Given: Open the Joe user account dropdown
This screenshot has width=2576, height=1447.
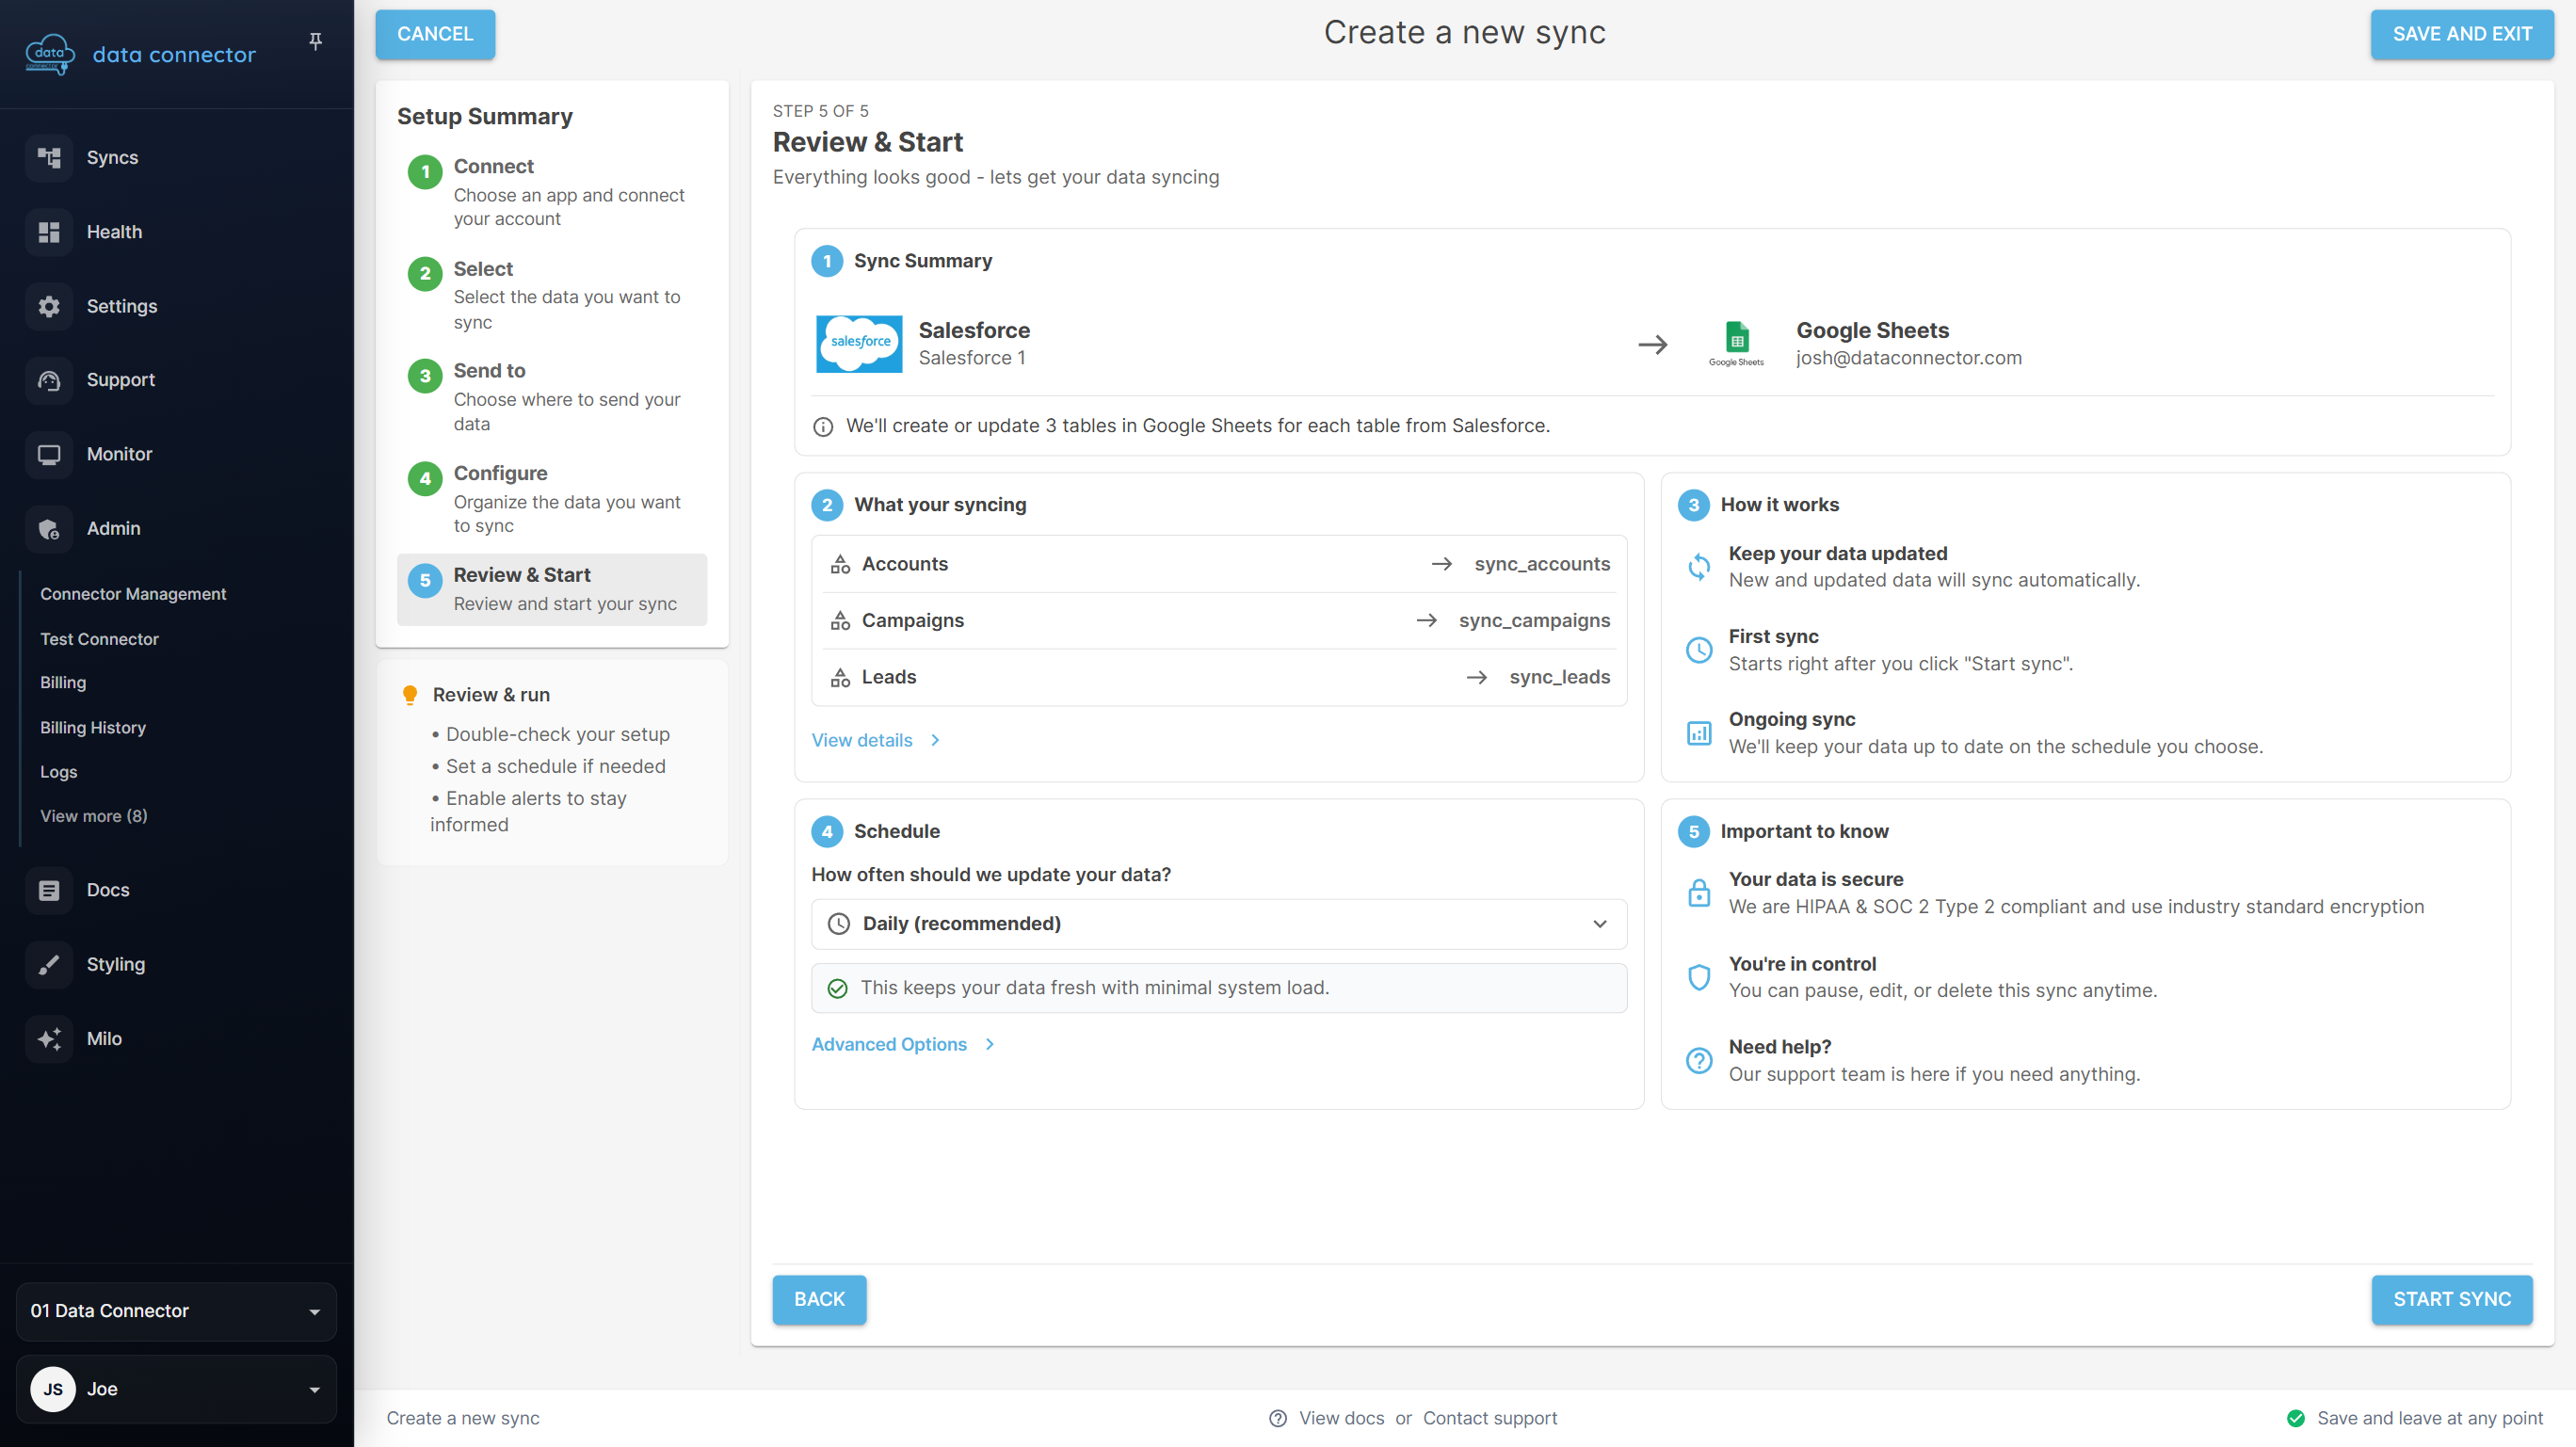Looking at the screenshot, I should pyautogui.click(x=176, y=1389).
